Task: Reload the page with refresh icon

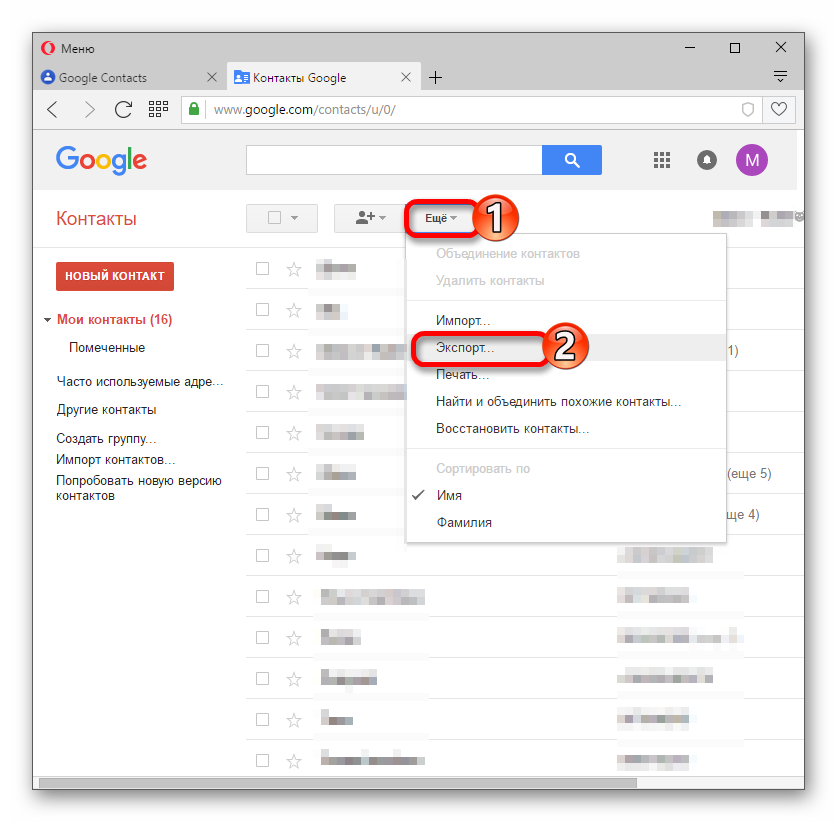Action: [123, 109]
